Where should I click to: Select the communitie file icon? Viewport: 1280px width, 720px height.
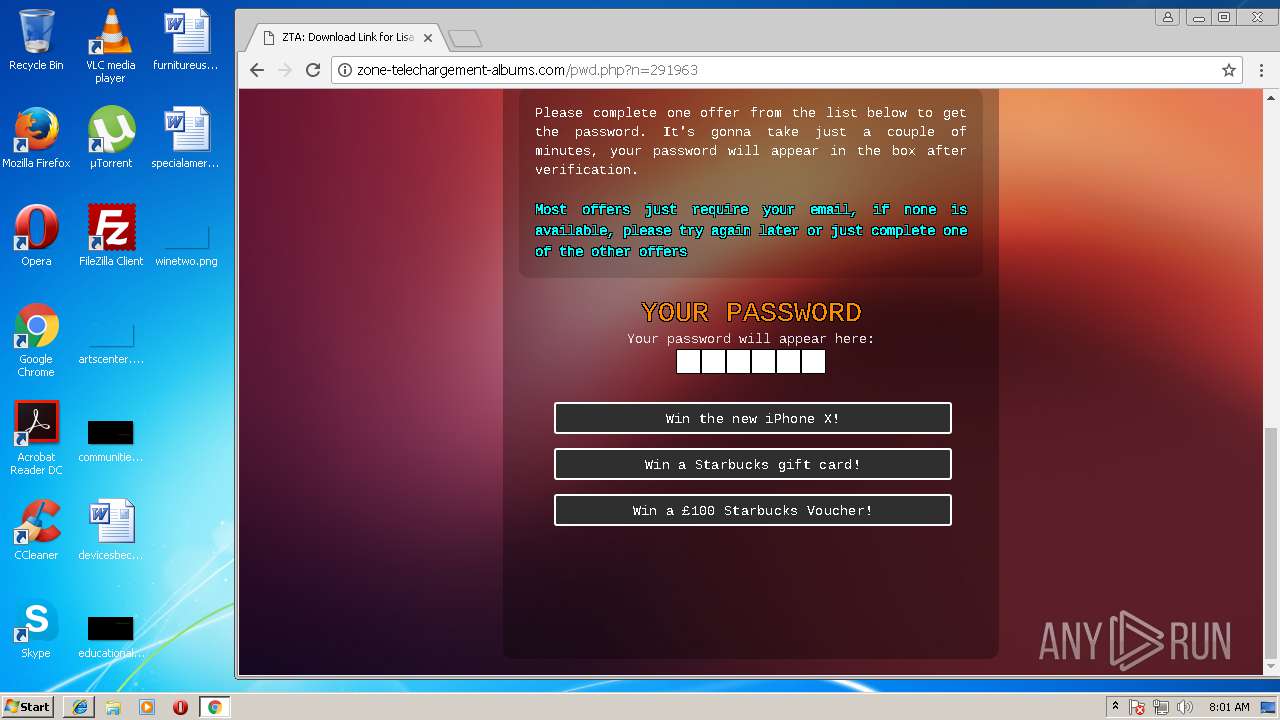[x=111, y=441]
